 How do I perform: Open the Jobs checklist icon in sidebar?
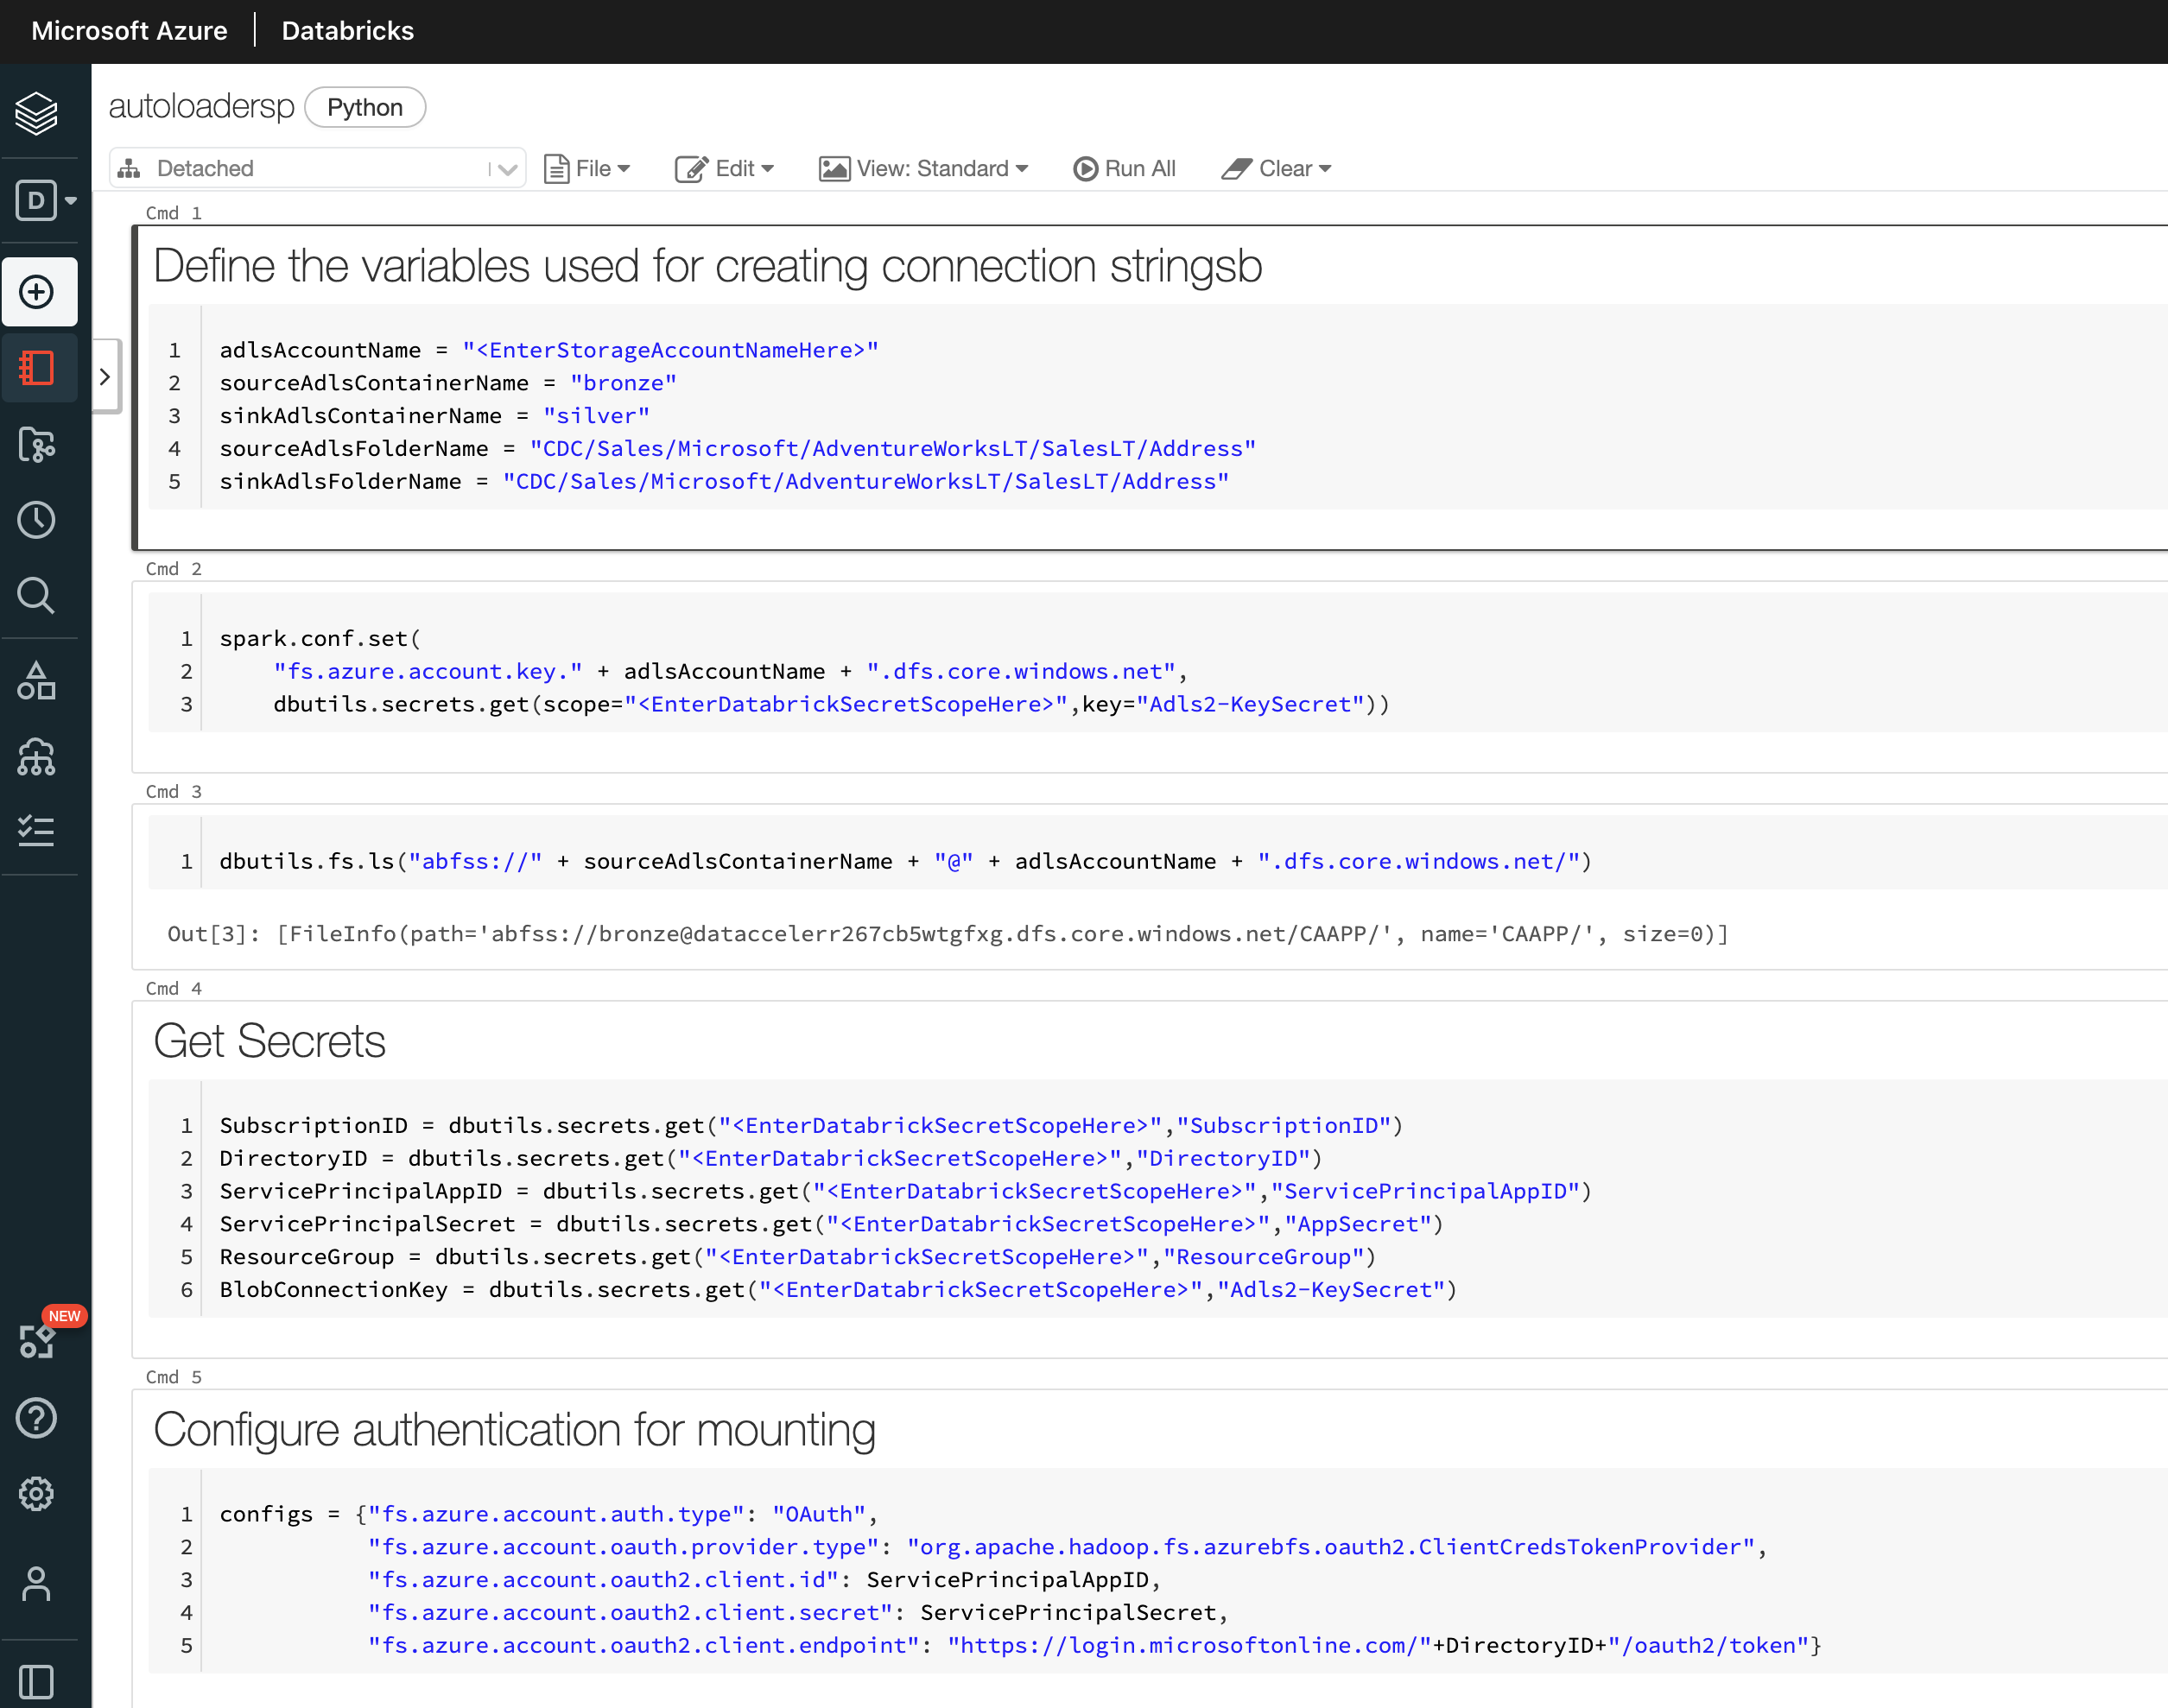(38, 831)
